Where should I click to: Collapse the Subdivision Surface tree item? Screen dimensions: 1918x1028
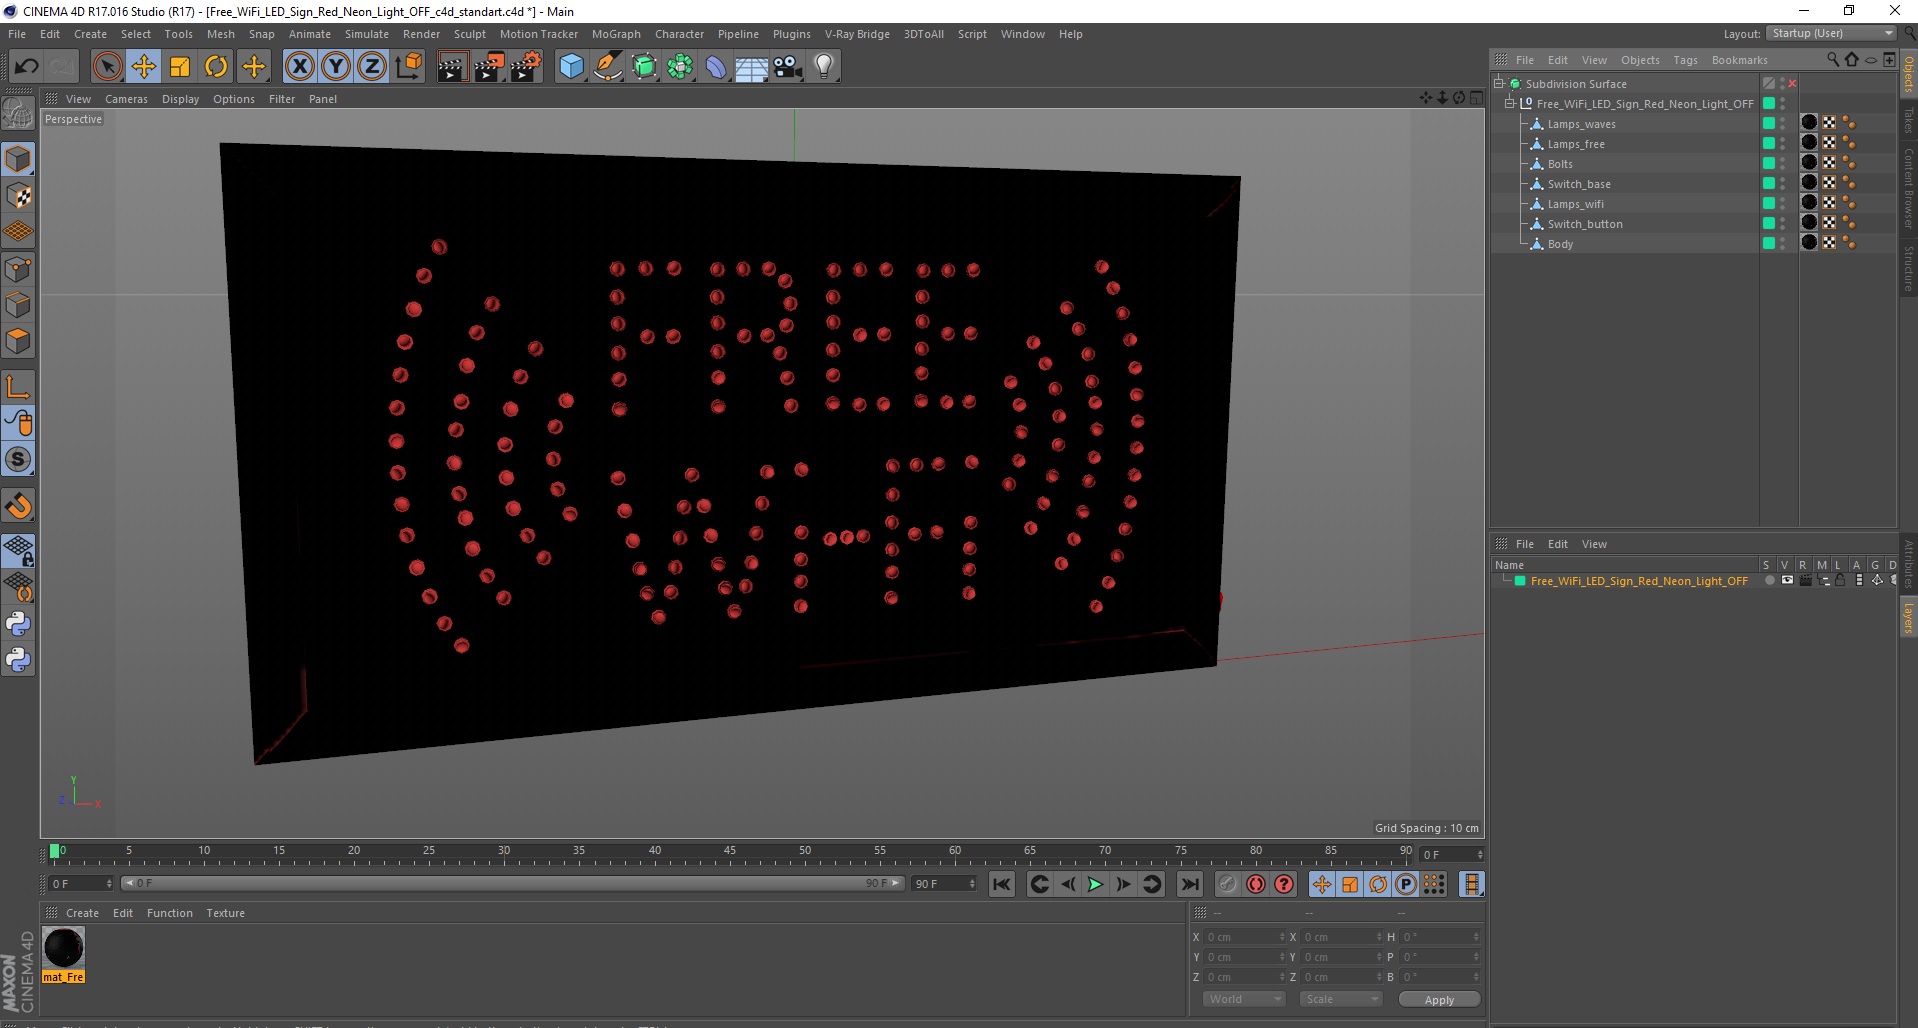(x=1499, y=83)
